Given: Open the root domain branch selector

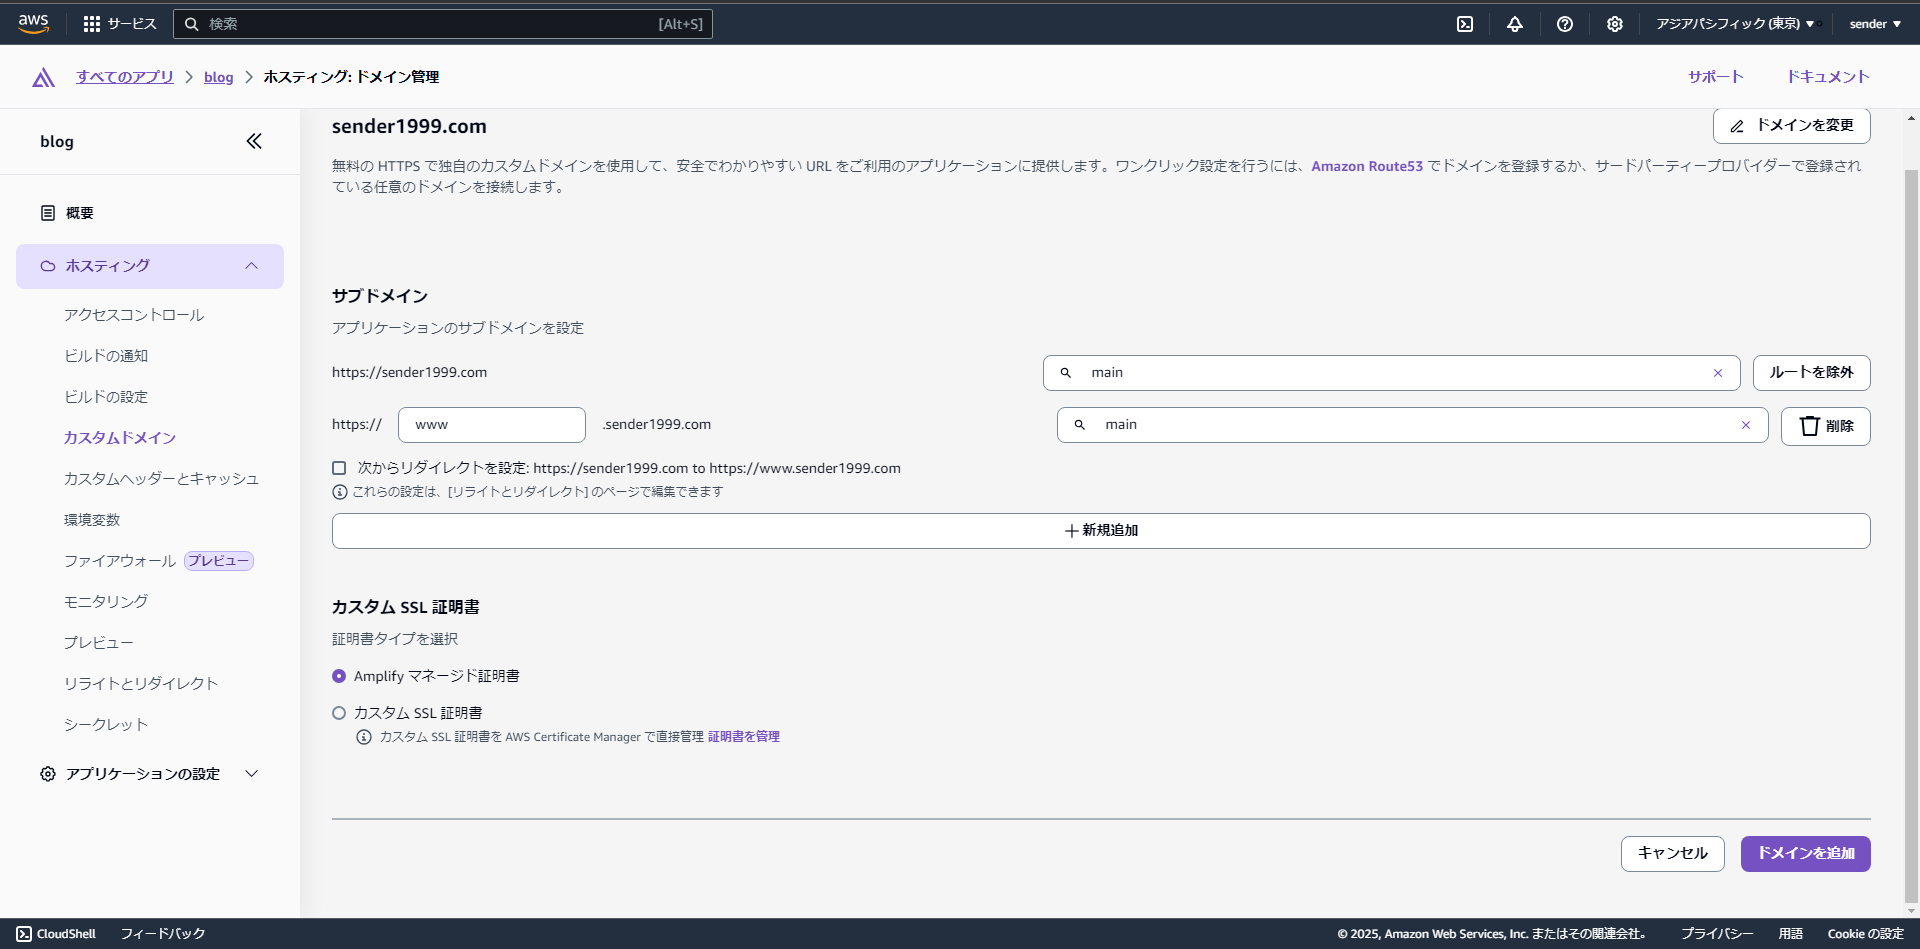Looking at the screenshot, I should click(1391, 373).
